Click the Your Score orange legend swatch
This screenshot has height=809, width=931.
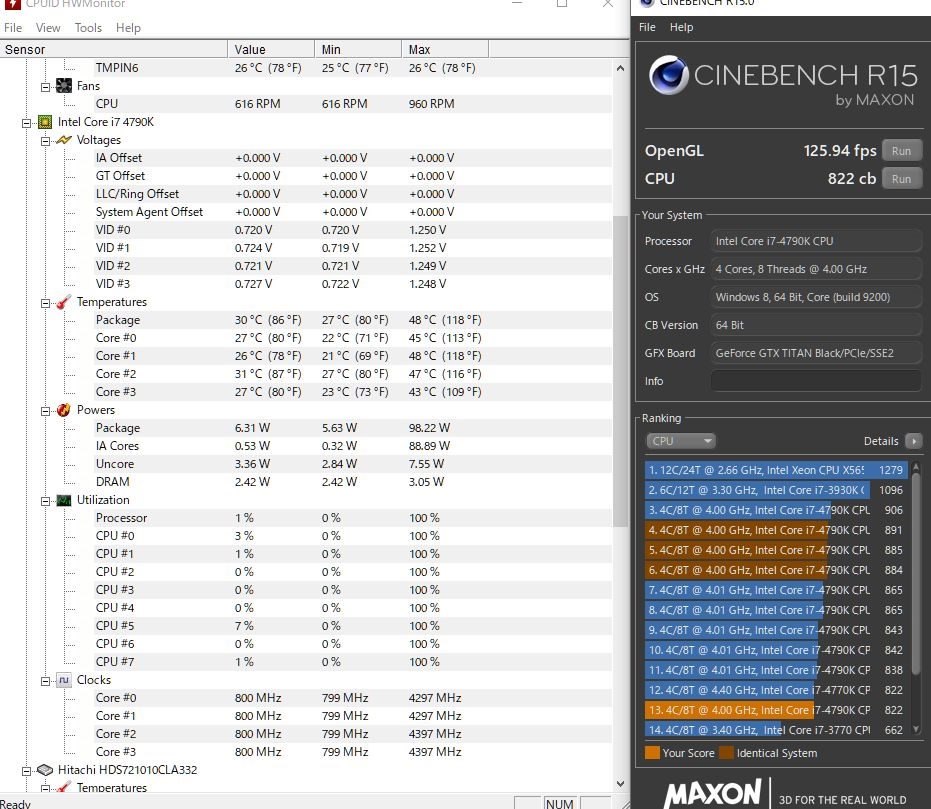point(652,753)
